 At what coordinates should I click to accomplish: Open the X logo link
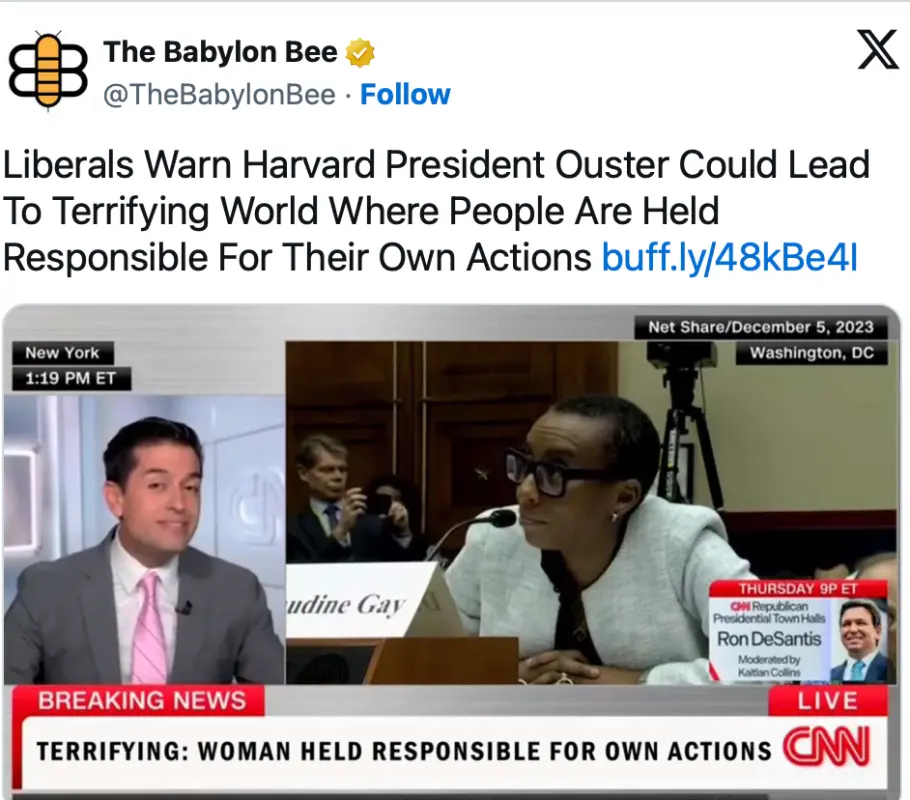[878, 50]
